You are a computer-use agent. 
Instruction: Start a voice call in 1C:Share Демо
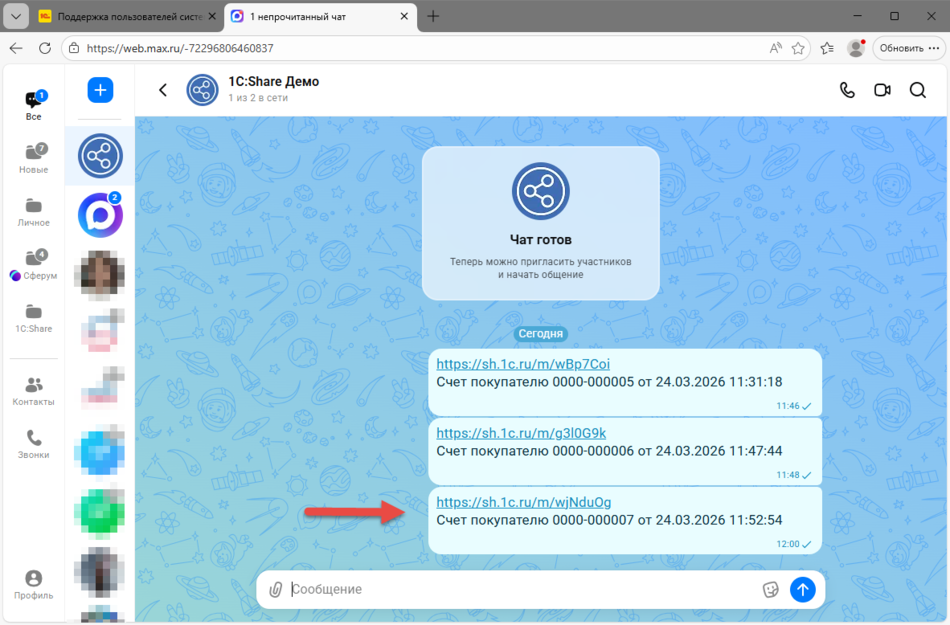coord(847,90)
